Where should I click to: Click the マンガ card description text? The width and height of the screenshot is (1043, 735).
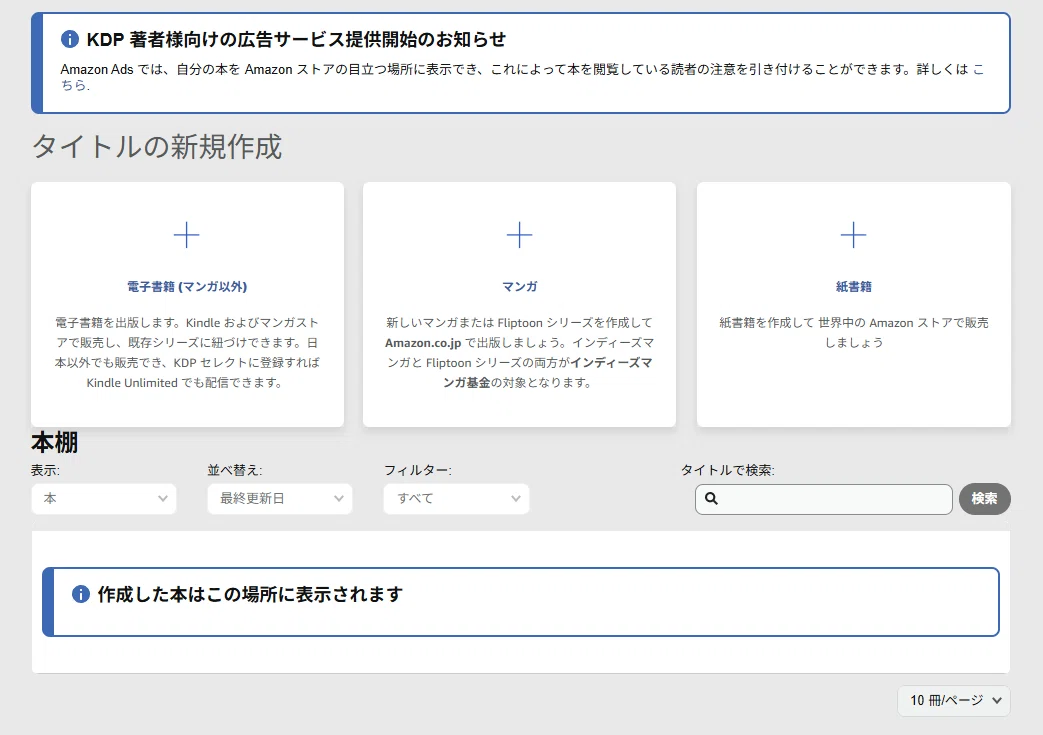tap(520, 353)
